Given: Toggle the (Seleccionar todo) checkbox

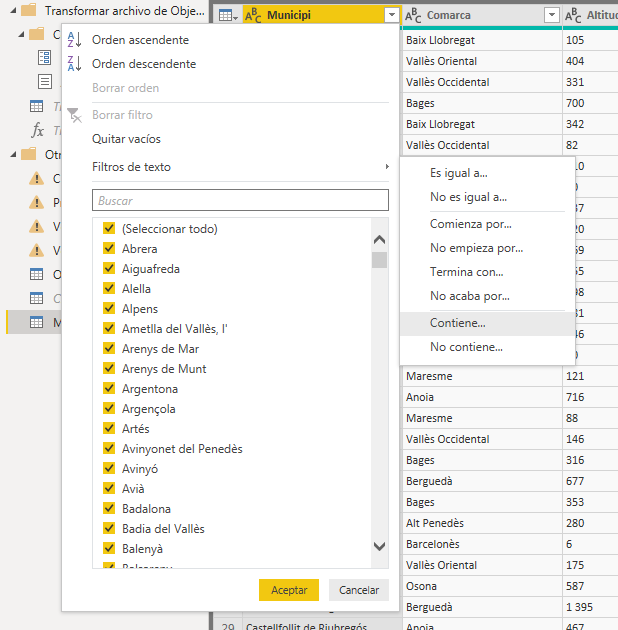Looking at the screenshot, I should tap(110, 229).
